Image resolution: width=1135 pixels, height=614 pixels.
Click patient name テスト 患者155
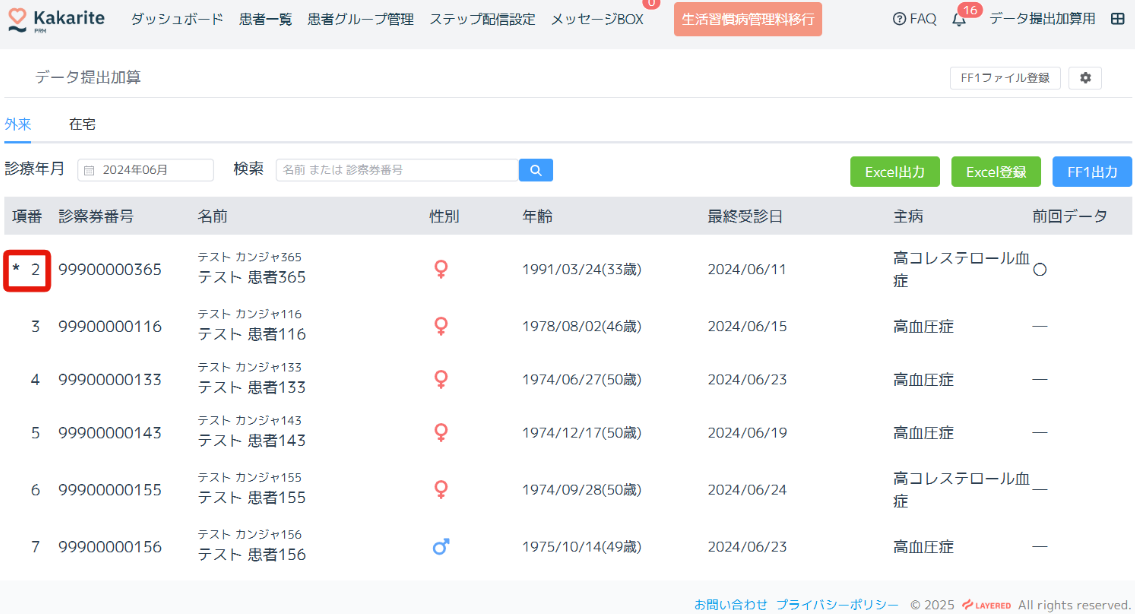coord(252,498)
